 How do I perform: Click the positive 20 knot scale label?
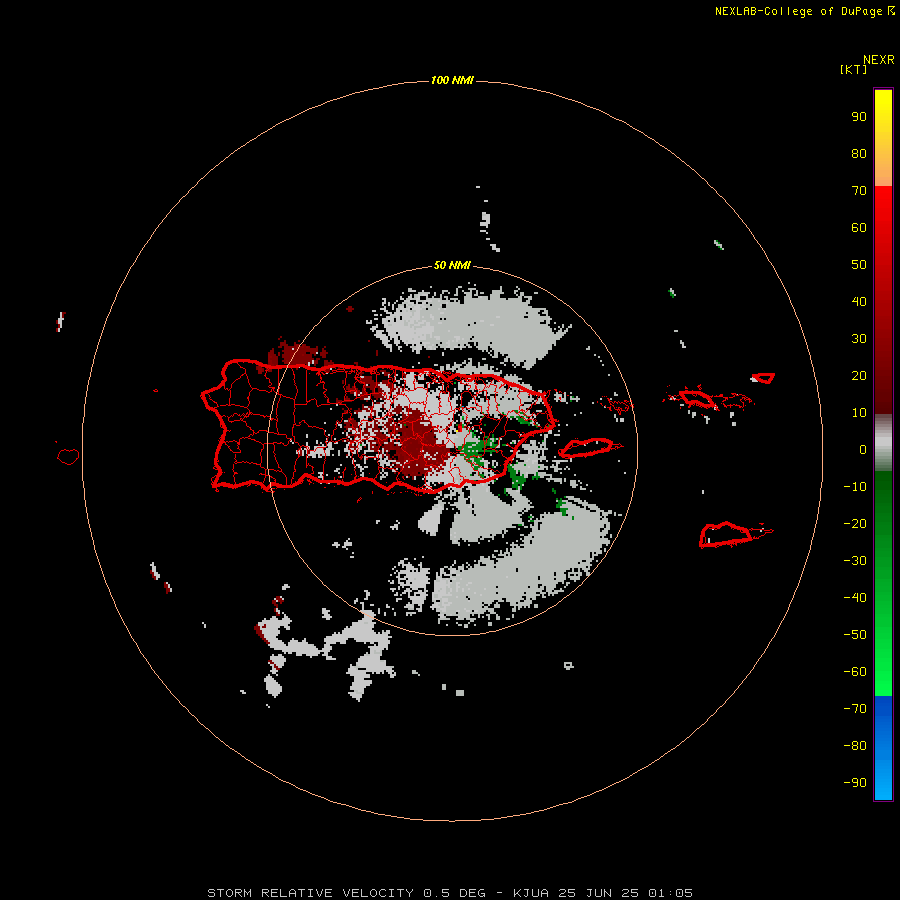coord(859,376)
